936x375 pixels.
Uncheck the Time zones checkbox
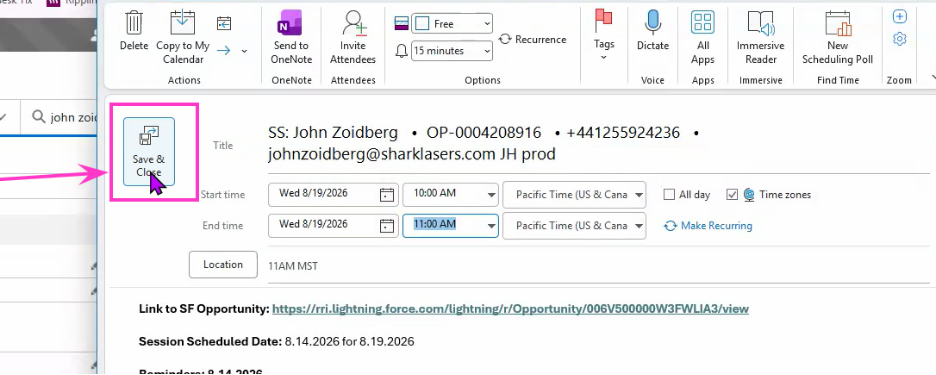732,195
